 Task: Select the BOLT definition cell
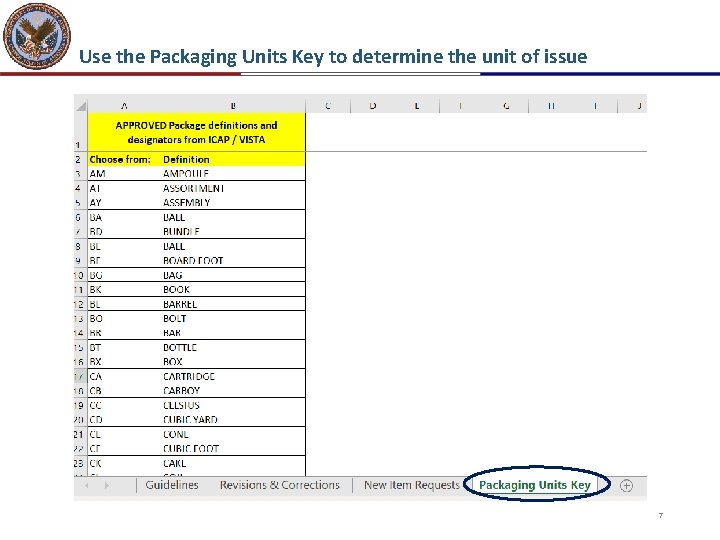point(233,318)
